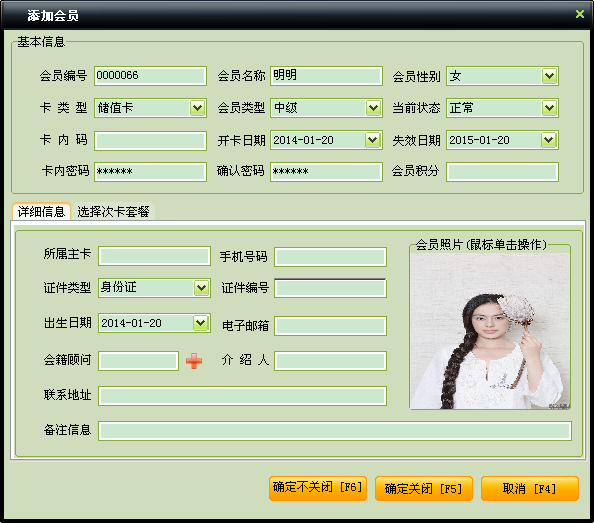Switch to the 选择次卡套餐 tab
The height and width of the screenshot is (523, 594).
pos(114,212)
